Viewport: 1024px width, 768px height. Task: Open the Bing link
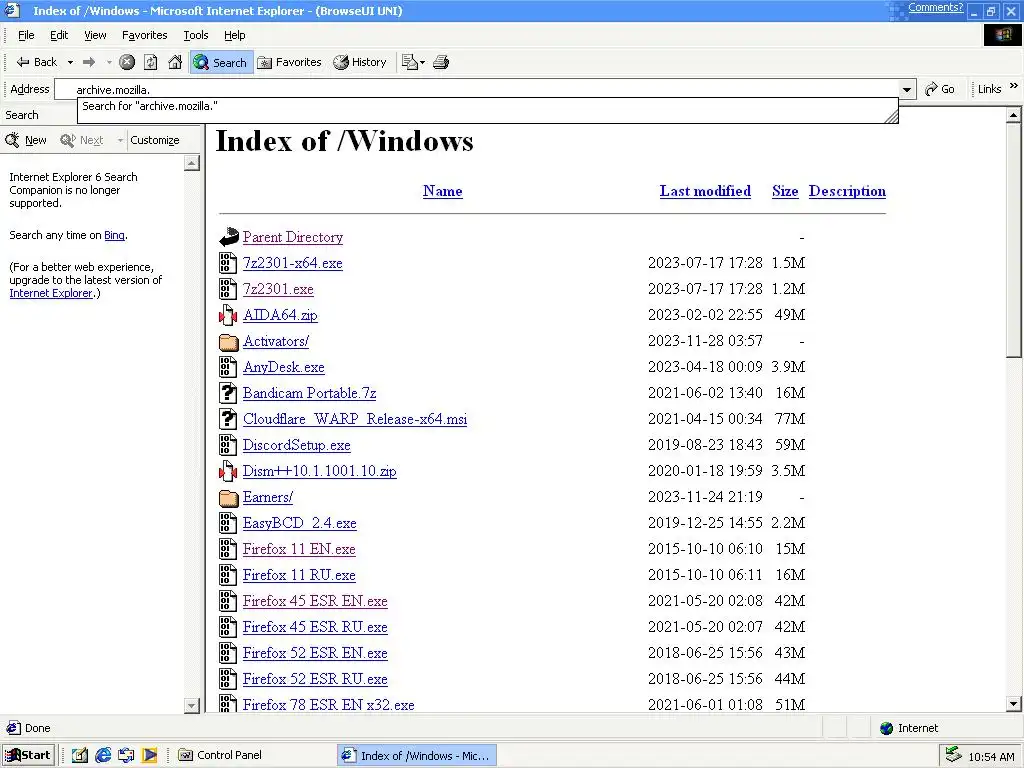(114, 235)
